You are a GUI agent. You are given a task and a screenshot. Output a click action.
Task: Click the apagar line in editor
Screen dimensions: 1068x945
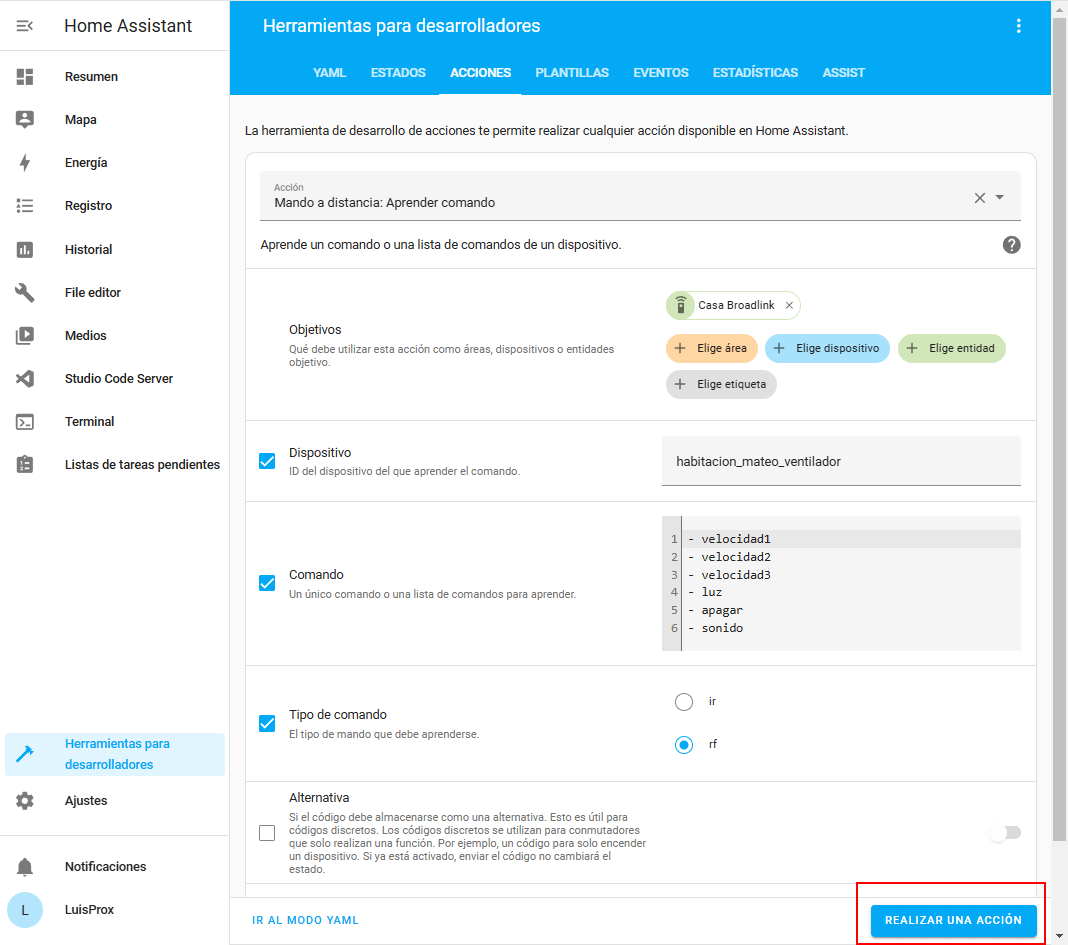pos(851,610)
